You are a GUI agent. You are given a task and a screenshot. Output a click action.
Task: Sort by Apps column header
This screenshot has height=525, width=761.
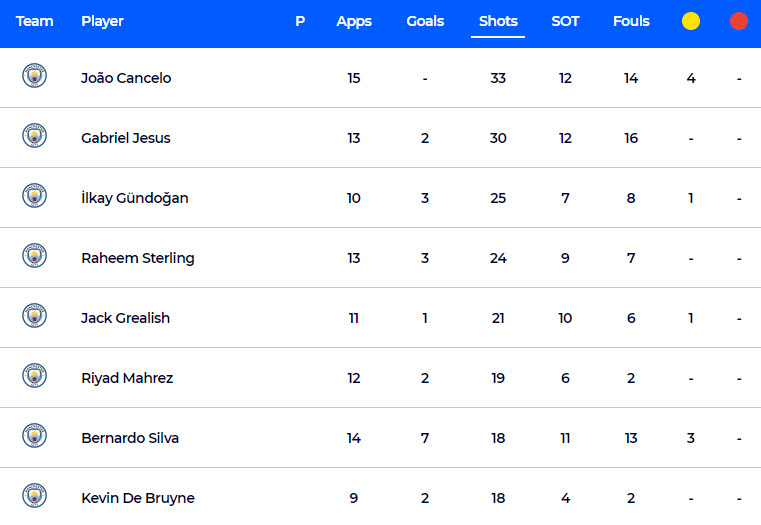tap(354, 21)
